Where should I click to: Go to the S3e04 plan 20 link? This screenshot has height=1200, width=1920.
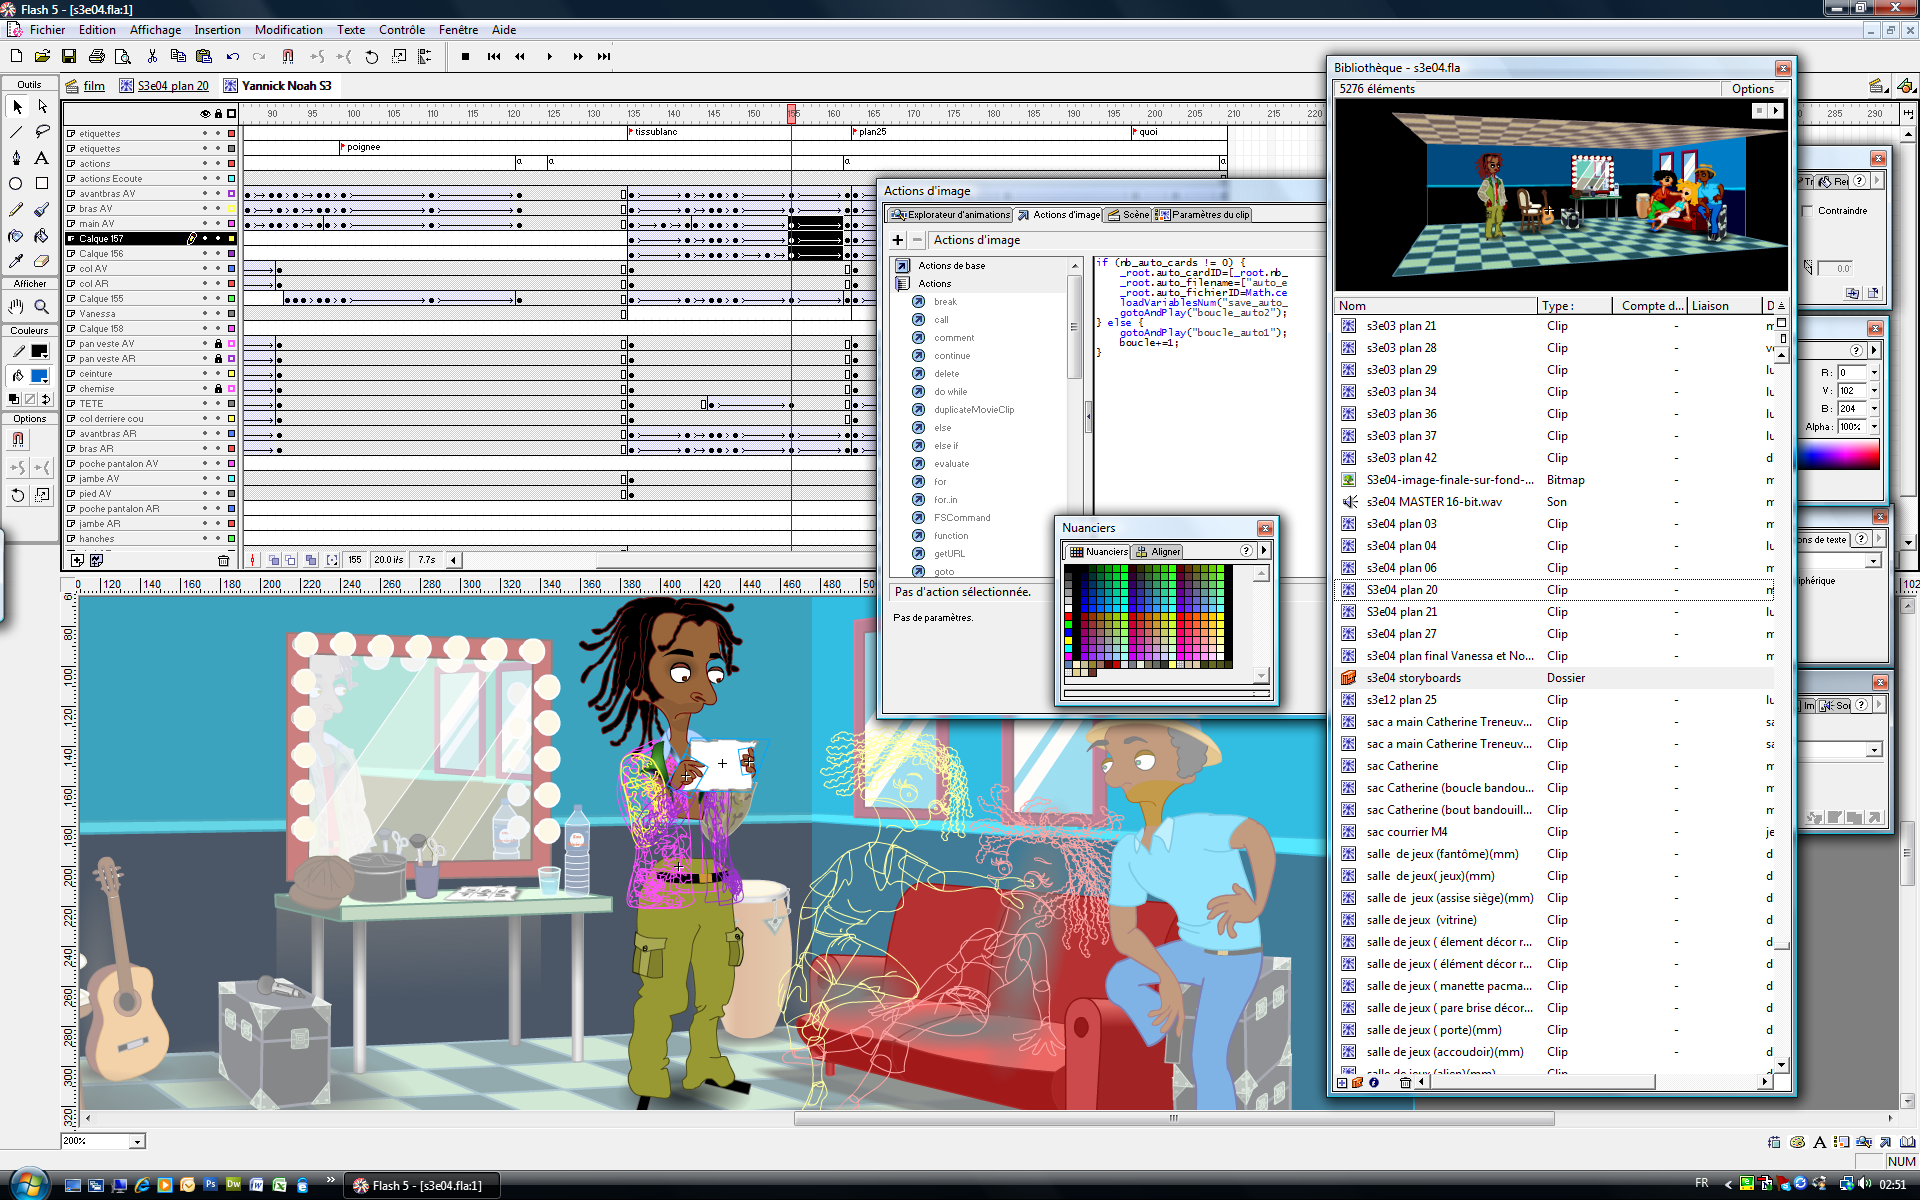[173, 86]
